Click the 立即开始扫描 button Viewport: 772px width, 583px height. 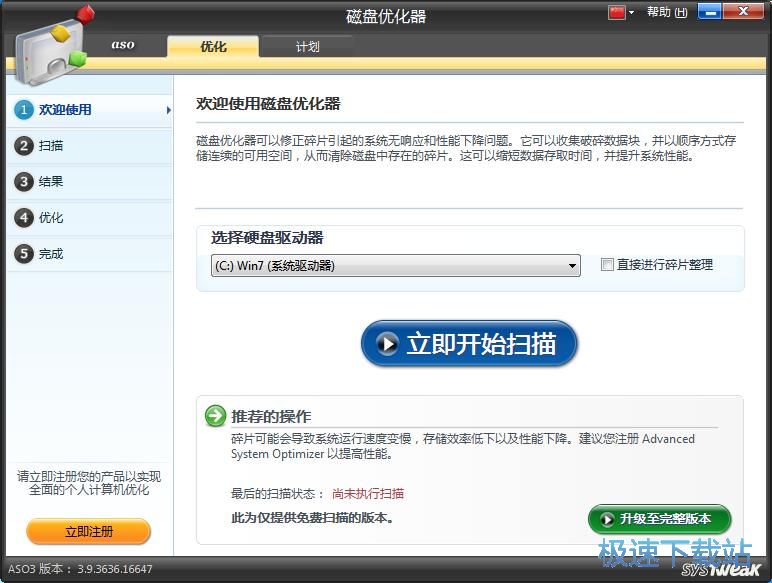469,343
